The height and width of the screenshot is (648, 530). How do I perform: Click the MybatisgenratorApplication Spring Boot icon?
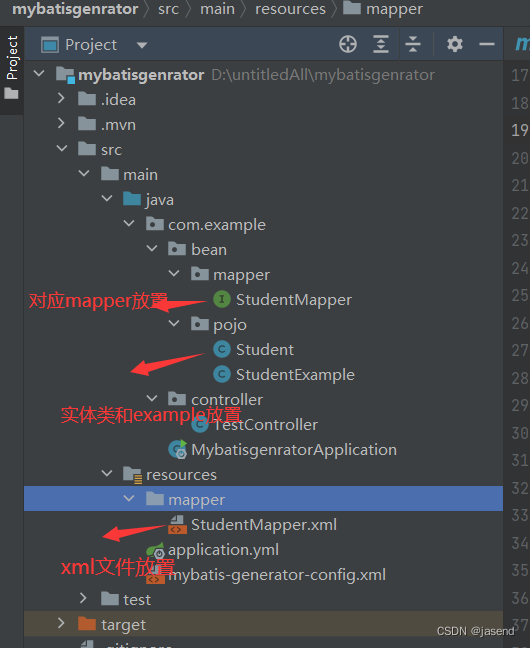[x=178, y=449]
